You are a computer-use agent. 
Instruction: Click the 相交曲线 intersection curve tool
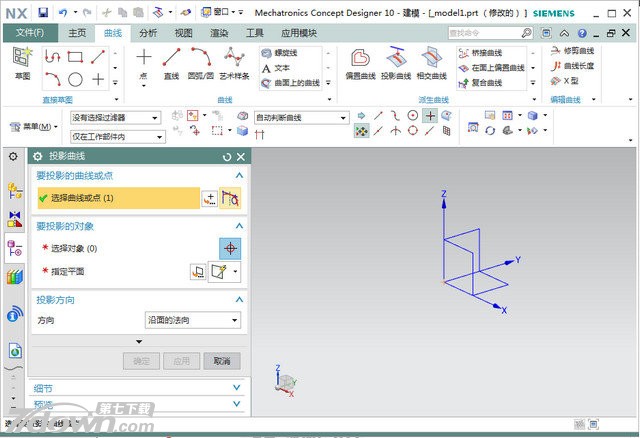[x=431, y=63]
